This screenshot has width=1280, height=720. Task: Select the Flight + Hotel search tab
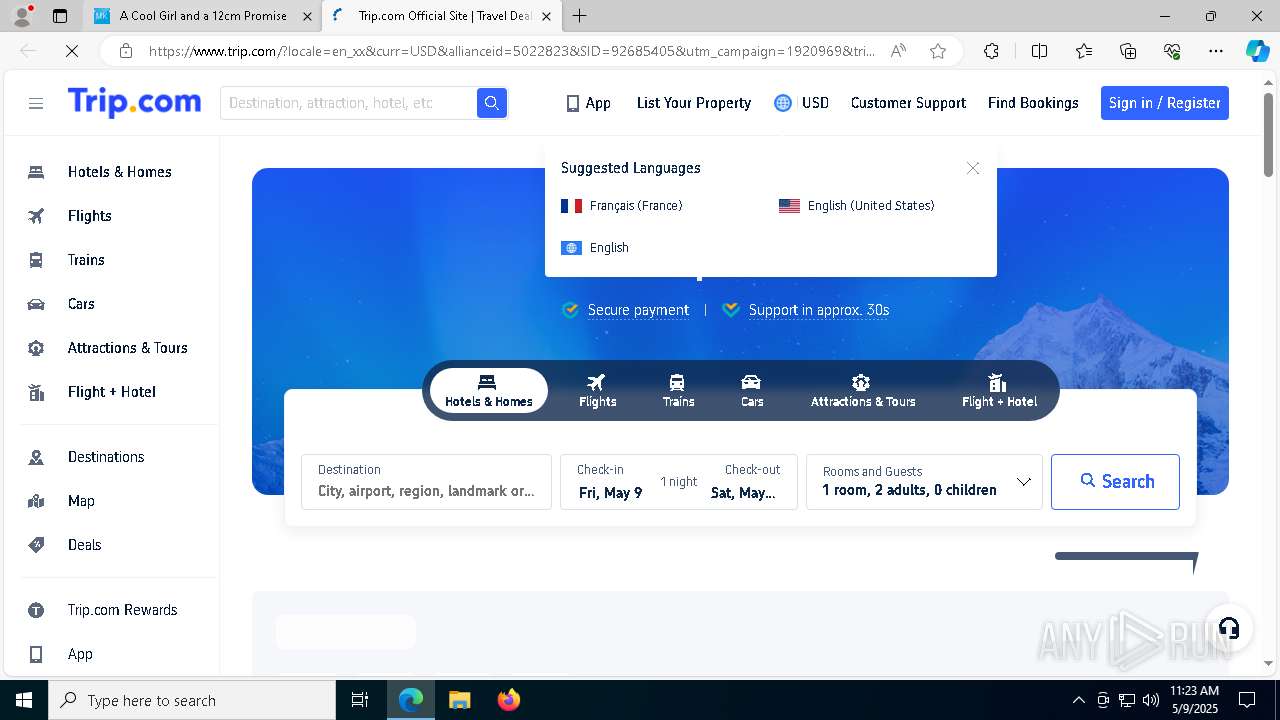pyautogui.click(x=999, y=391)
